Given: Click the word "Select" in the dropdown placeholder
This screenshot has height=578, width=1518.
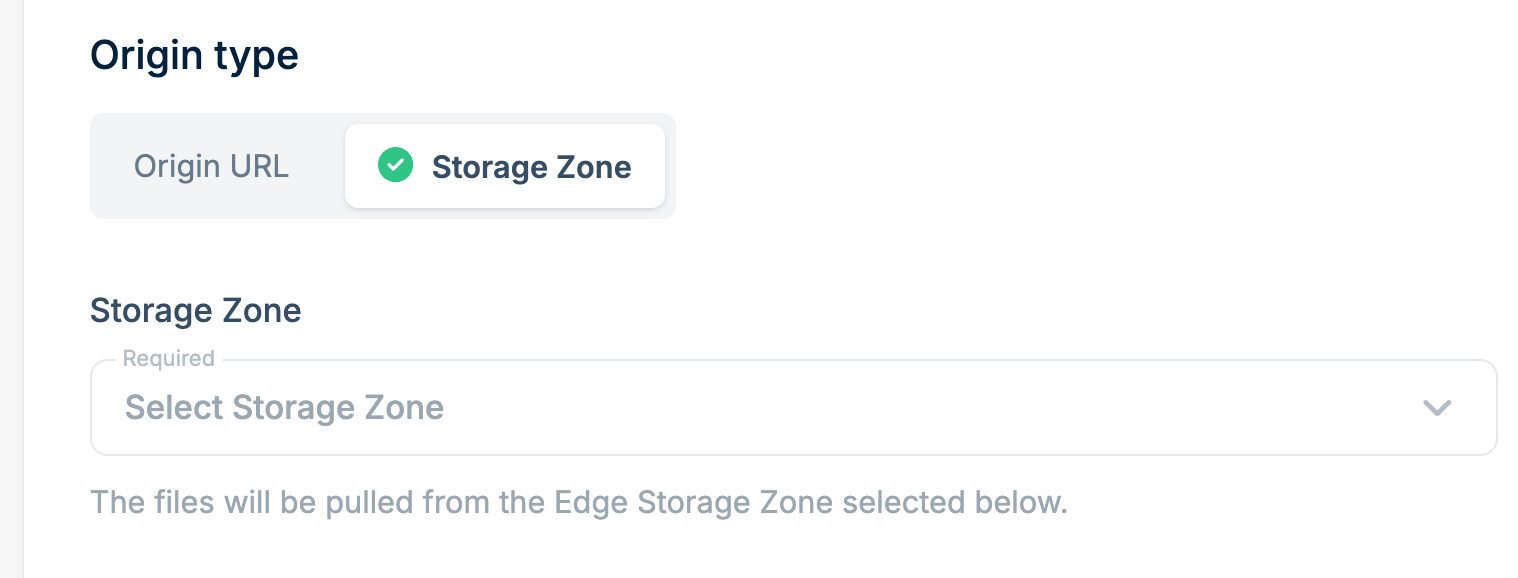Looking at the screenshot, I should [x=174, y=407].
